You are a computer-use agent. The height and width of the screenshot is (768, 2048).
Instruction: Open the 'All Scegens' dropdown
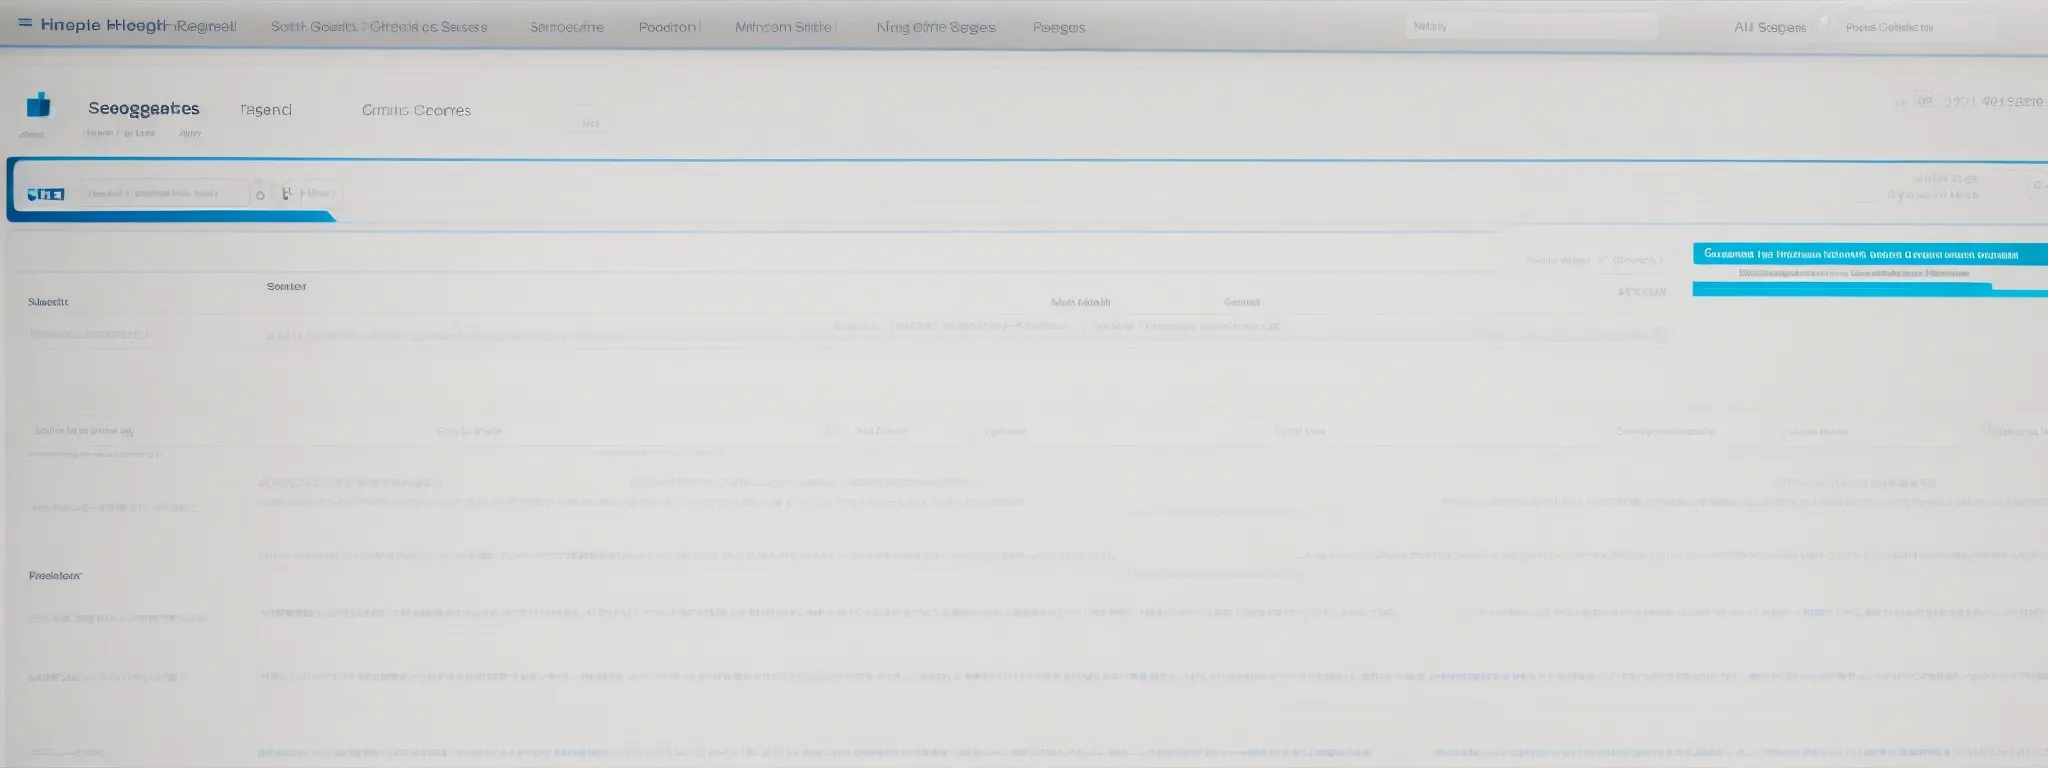[x=1769, y=27]
